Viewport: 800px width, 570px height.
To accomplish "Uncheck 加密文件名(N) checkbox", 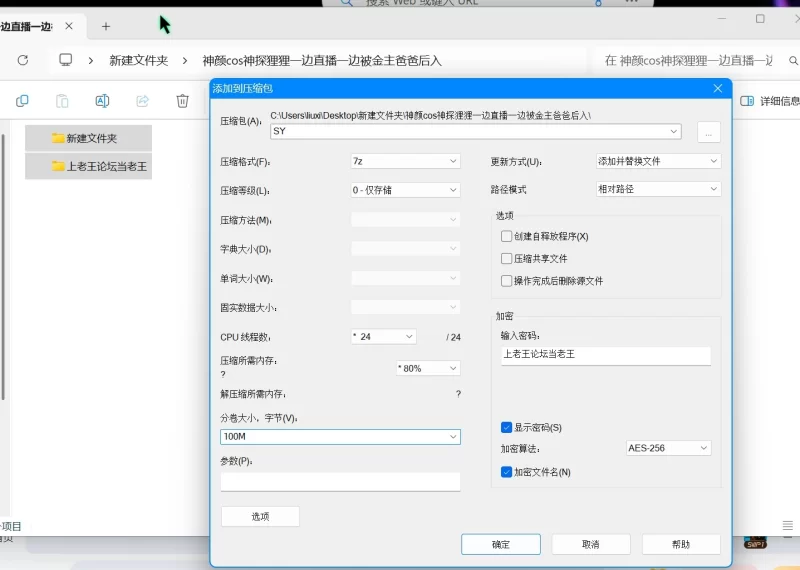I will (506, 472).
